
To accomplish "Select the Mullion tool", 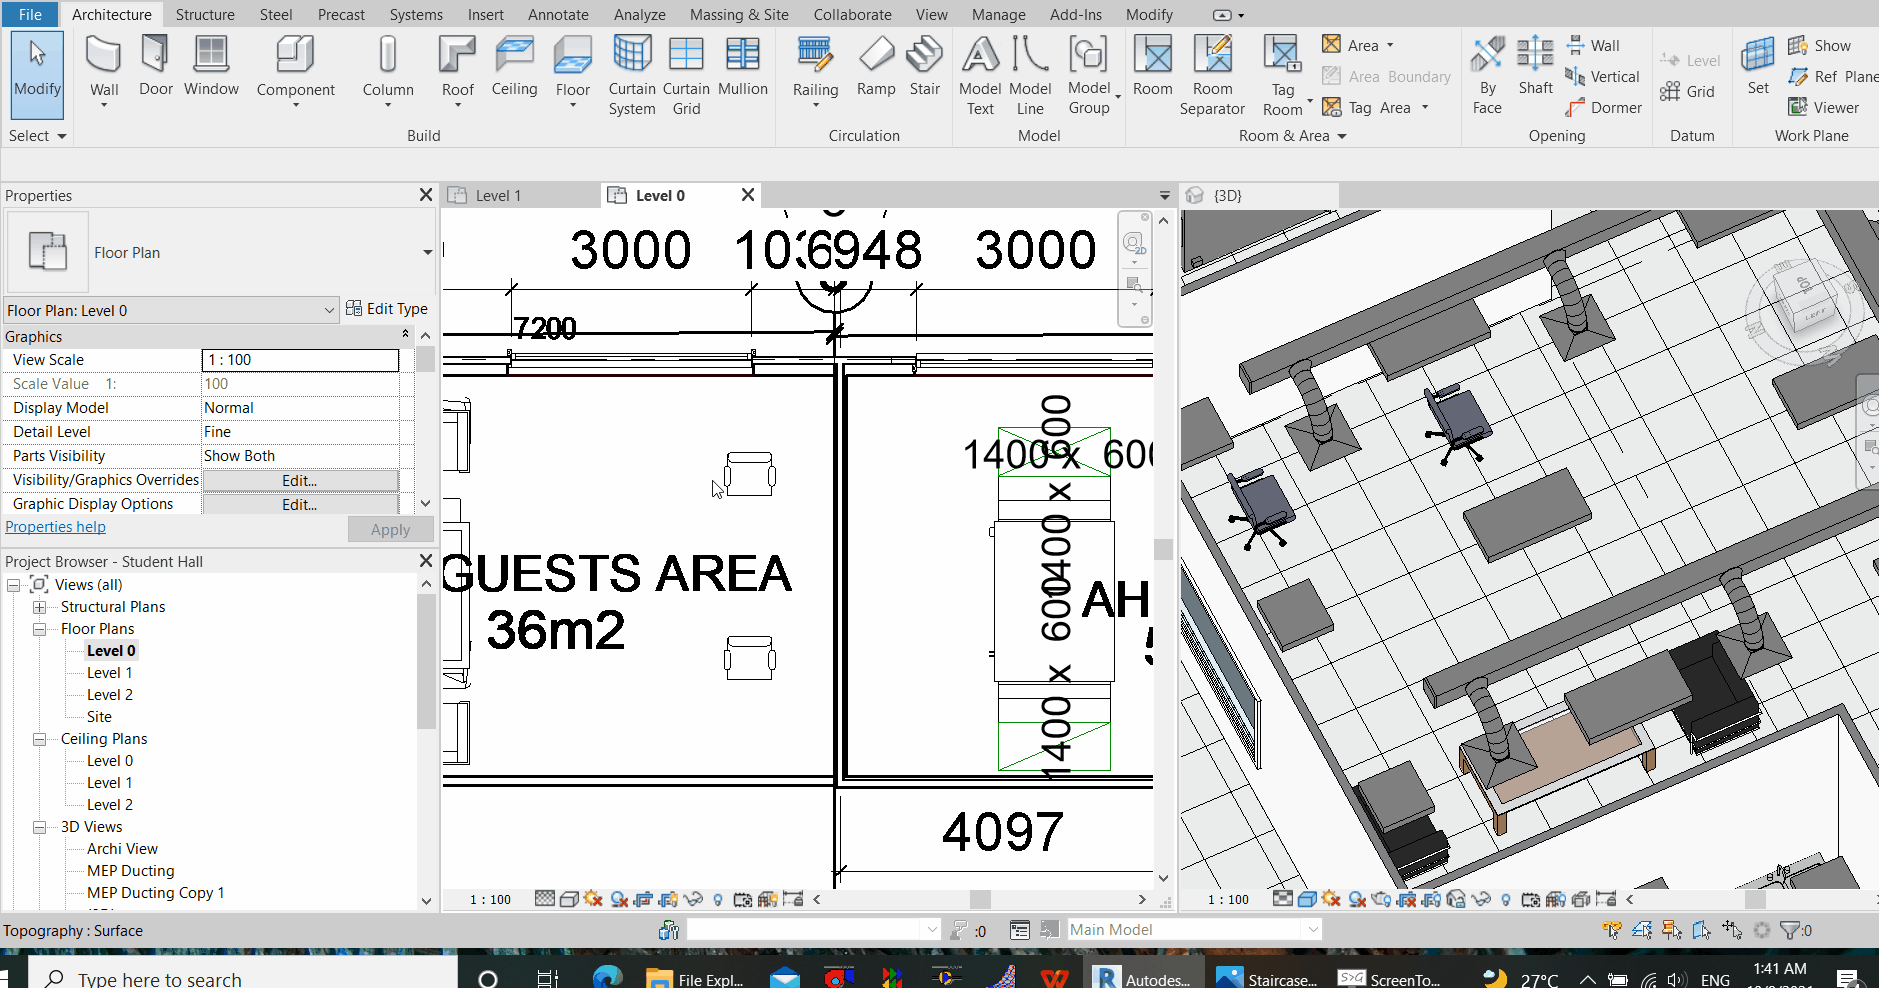I will 743,66.
